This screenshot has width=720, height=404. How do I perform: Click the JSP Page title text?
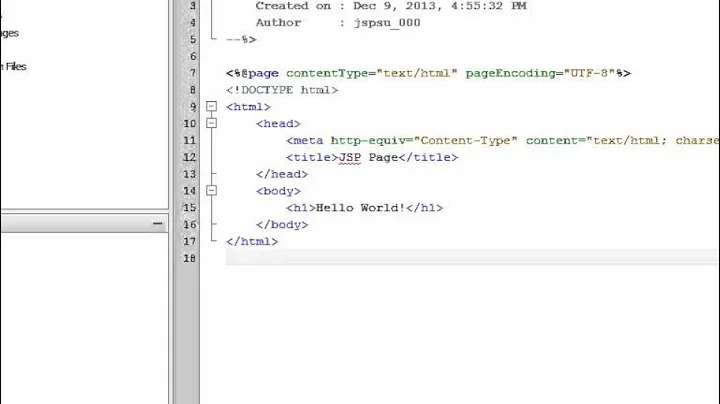[x=369, y=157]
